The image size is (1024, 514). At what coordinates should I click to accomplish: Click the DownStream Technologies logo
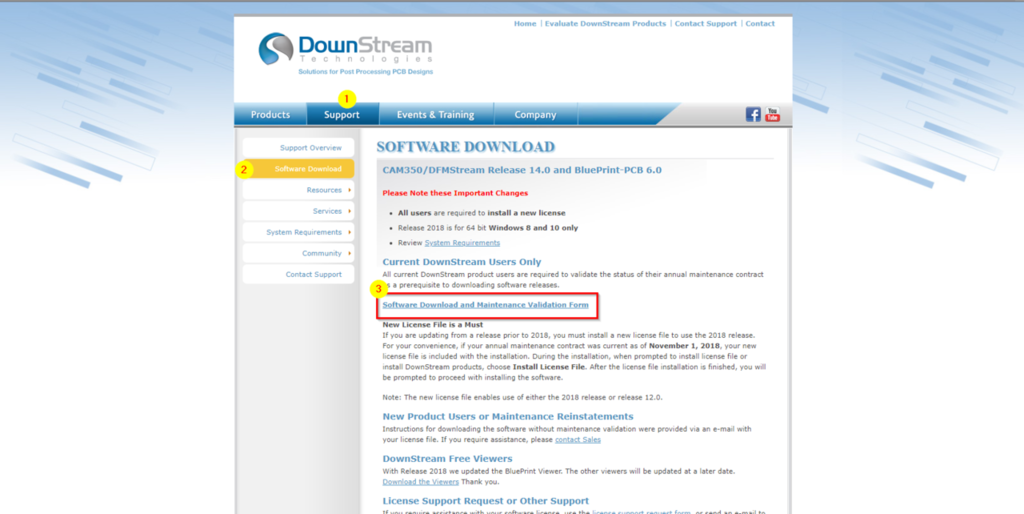345,54
